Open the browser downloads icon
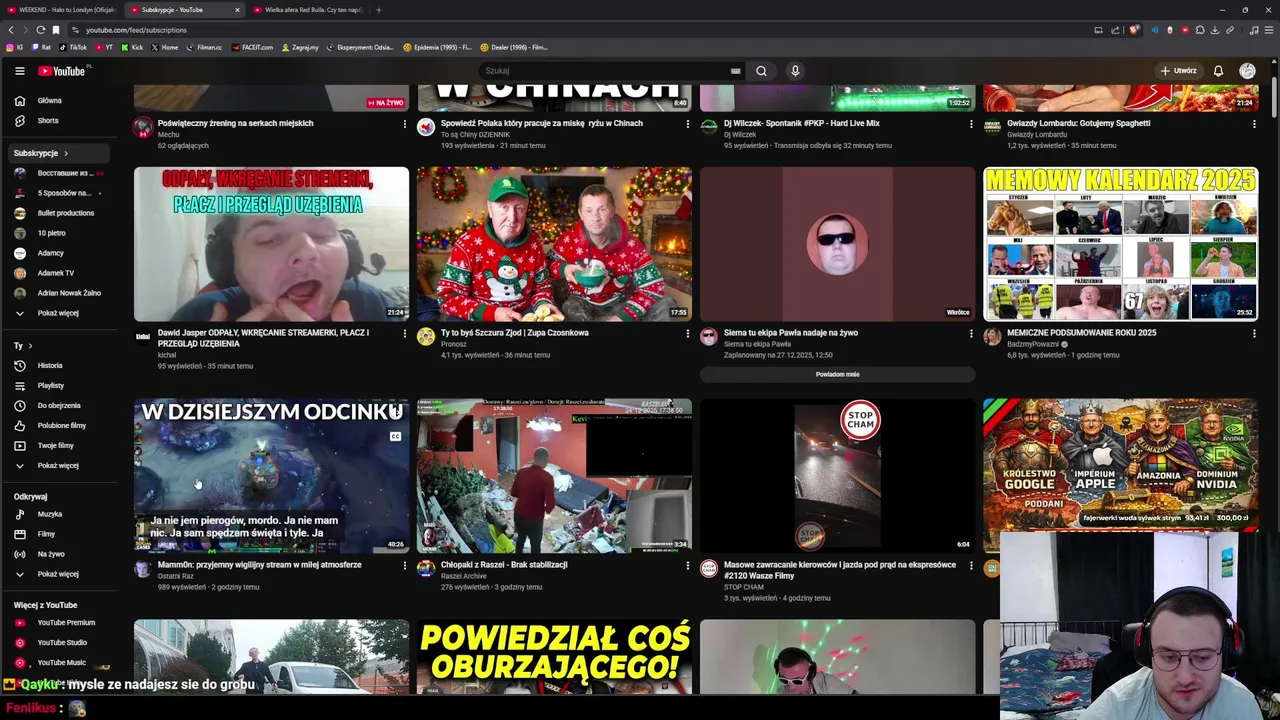Image resolution: width=1280 pixels, height=720 pixels. tap(1214, 30)
